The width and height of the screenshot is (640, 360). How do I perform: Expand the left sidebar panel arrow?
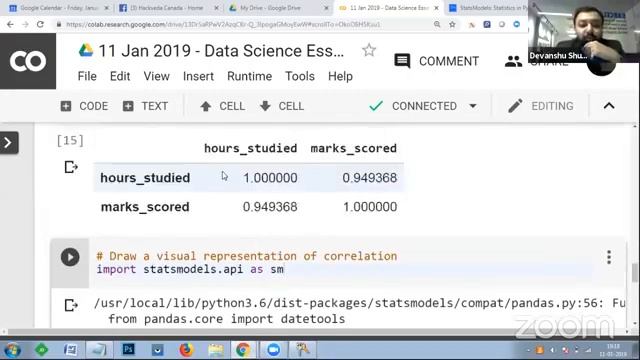point(9,142)
